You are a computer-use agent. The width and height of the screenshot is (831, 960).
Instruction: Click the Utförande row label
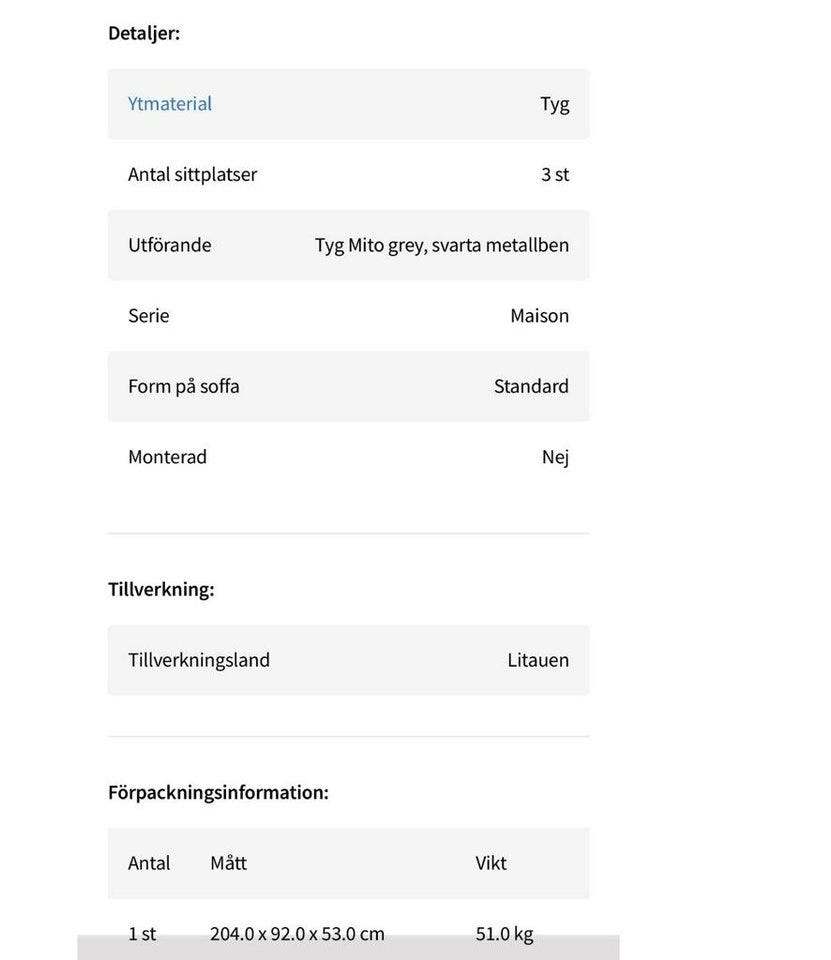169,245
